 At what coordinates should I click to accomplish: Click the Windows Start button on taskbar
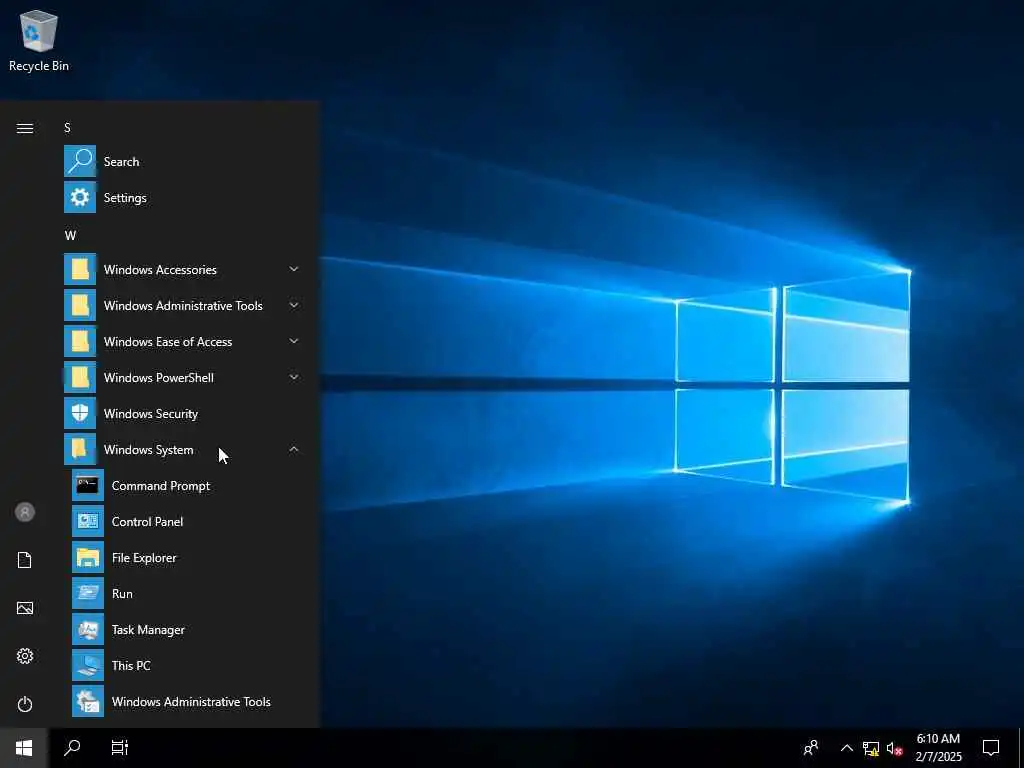click(x=24, y=748)
